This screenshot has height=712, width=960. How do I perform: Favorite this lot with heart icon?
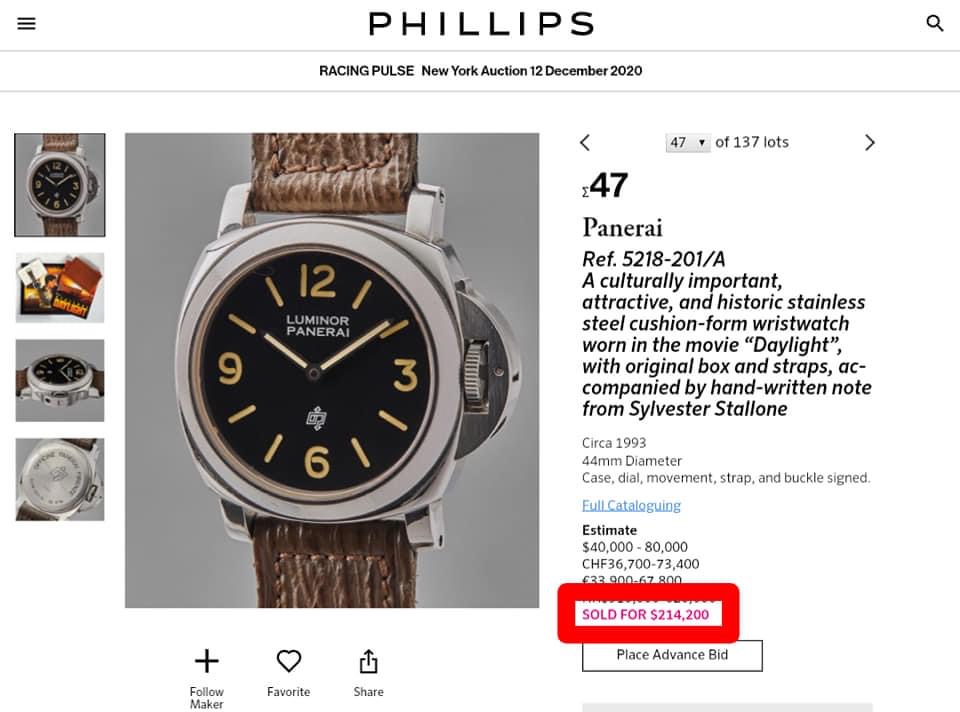click(289, 661)
